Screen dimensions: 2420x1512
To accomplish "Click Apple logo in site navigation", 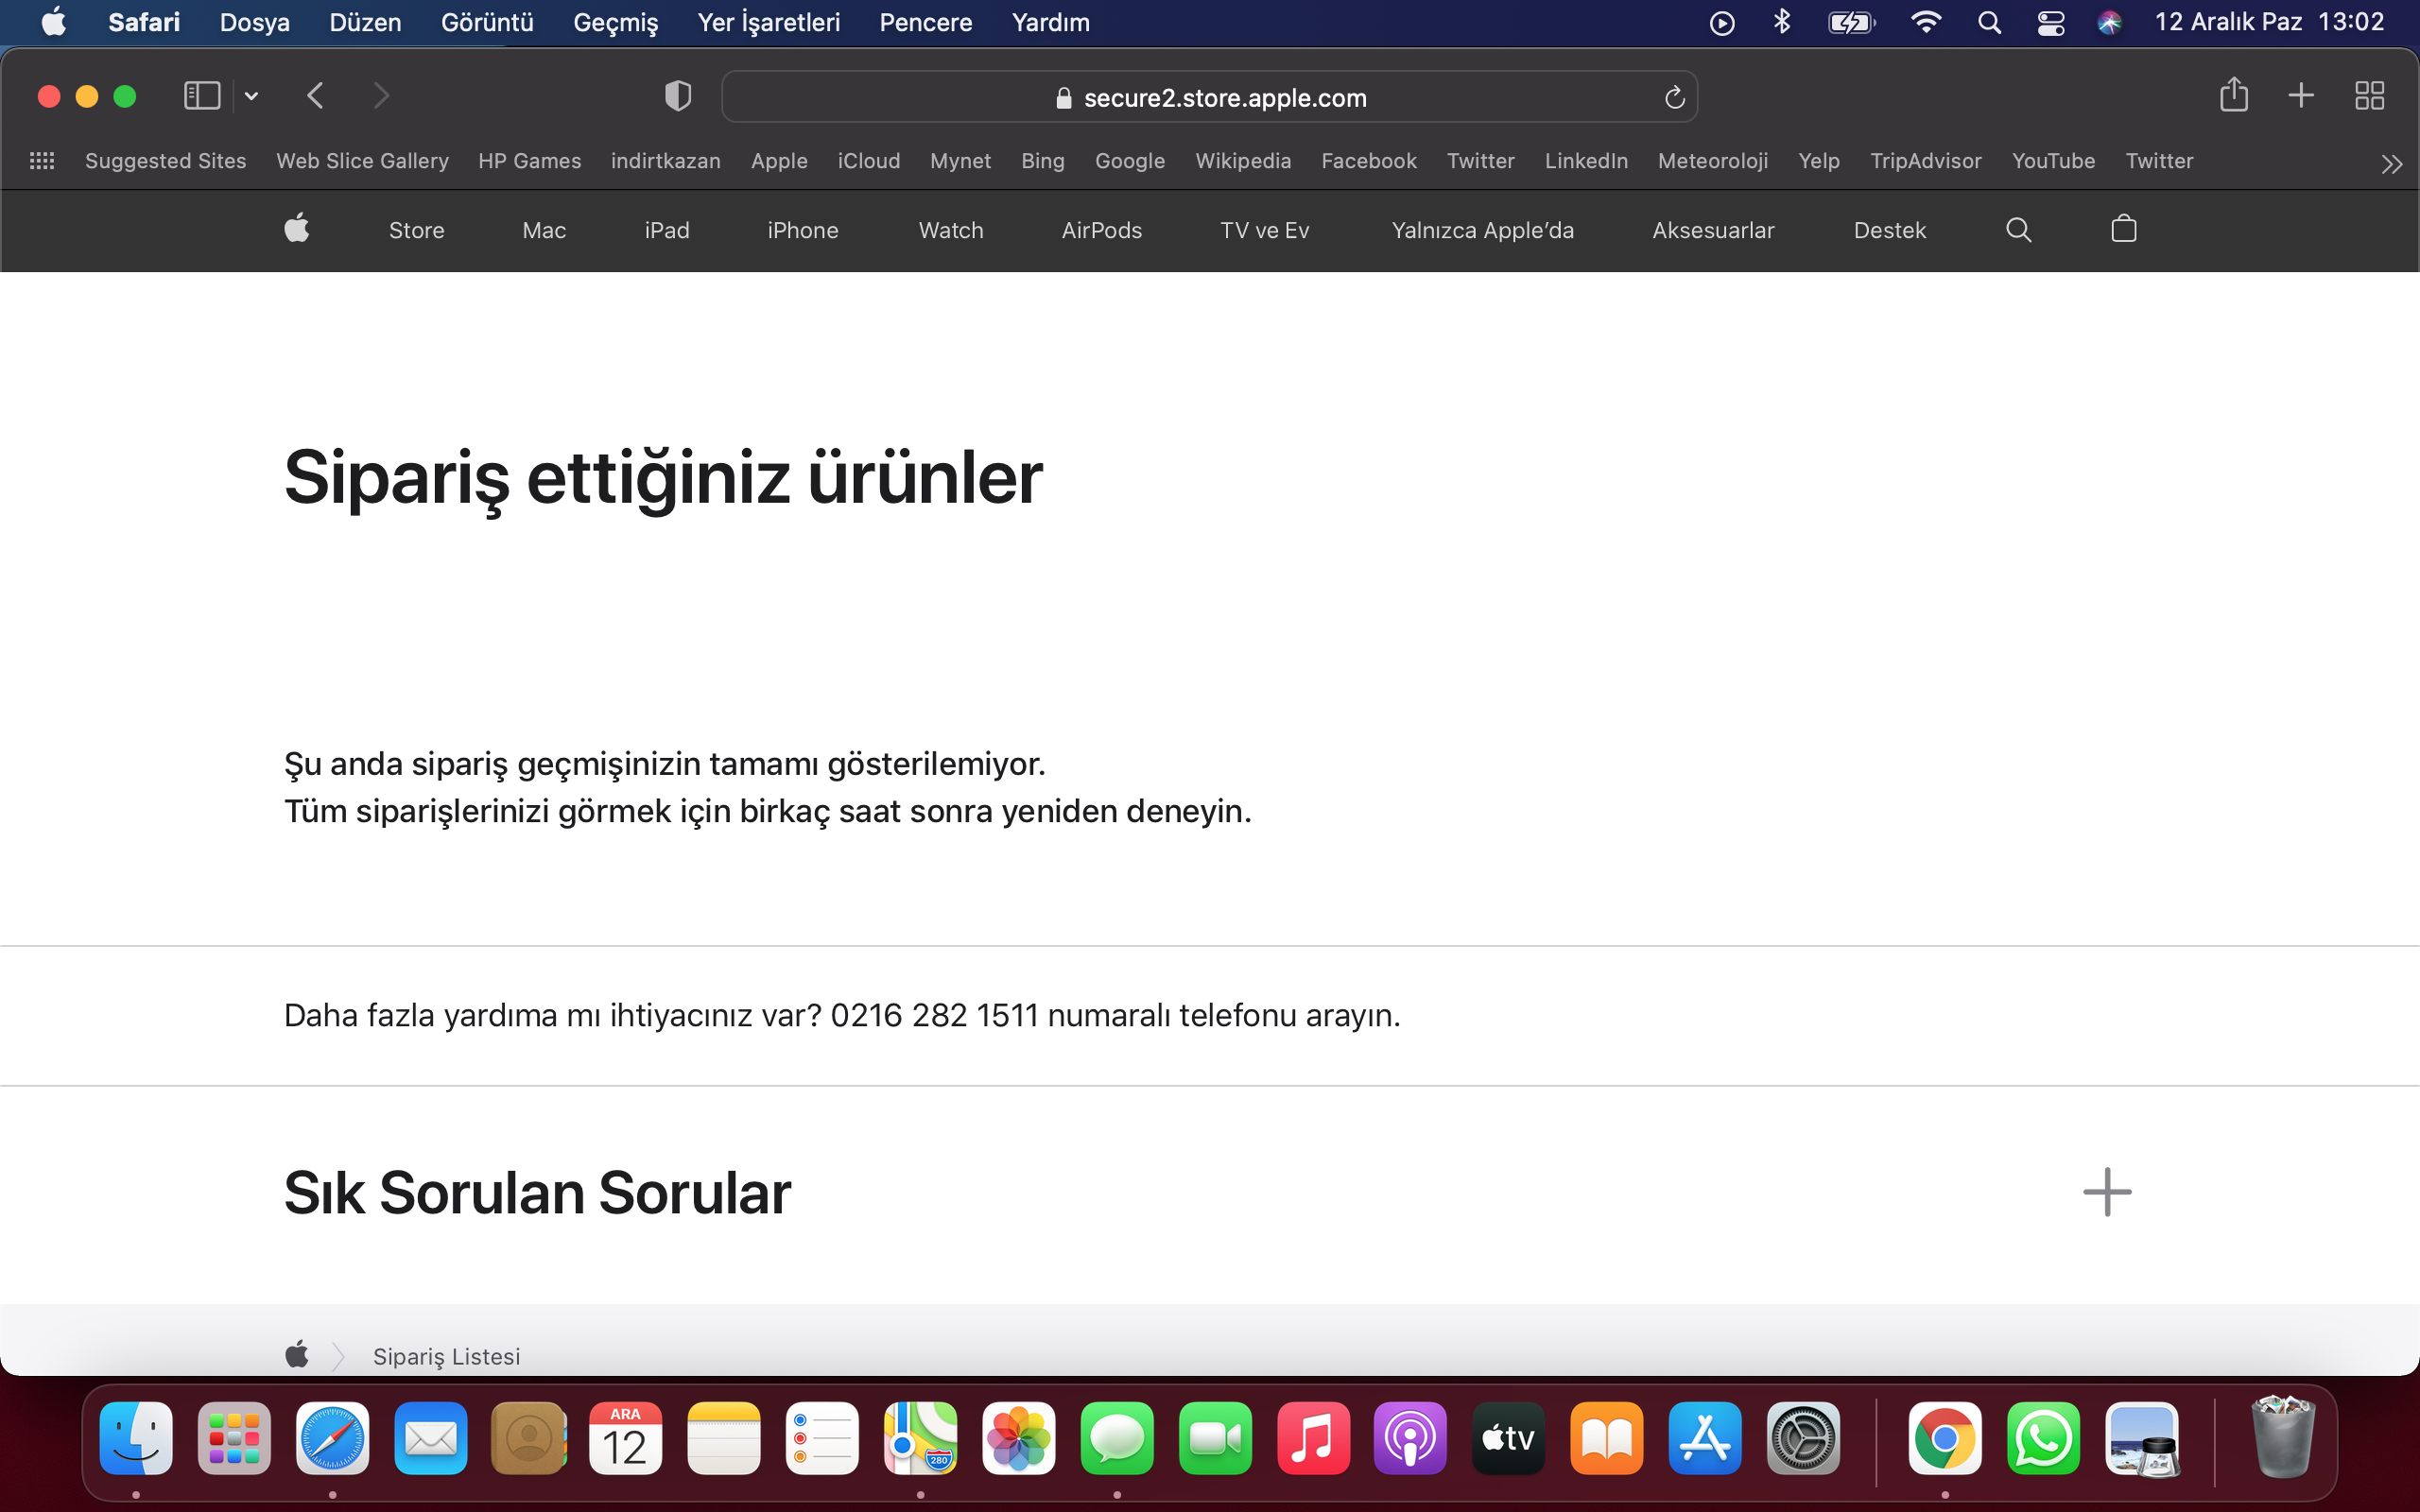I will pos(297,229).
